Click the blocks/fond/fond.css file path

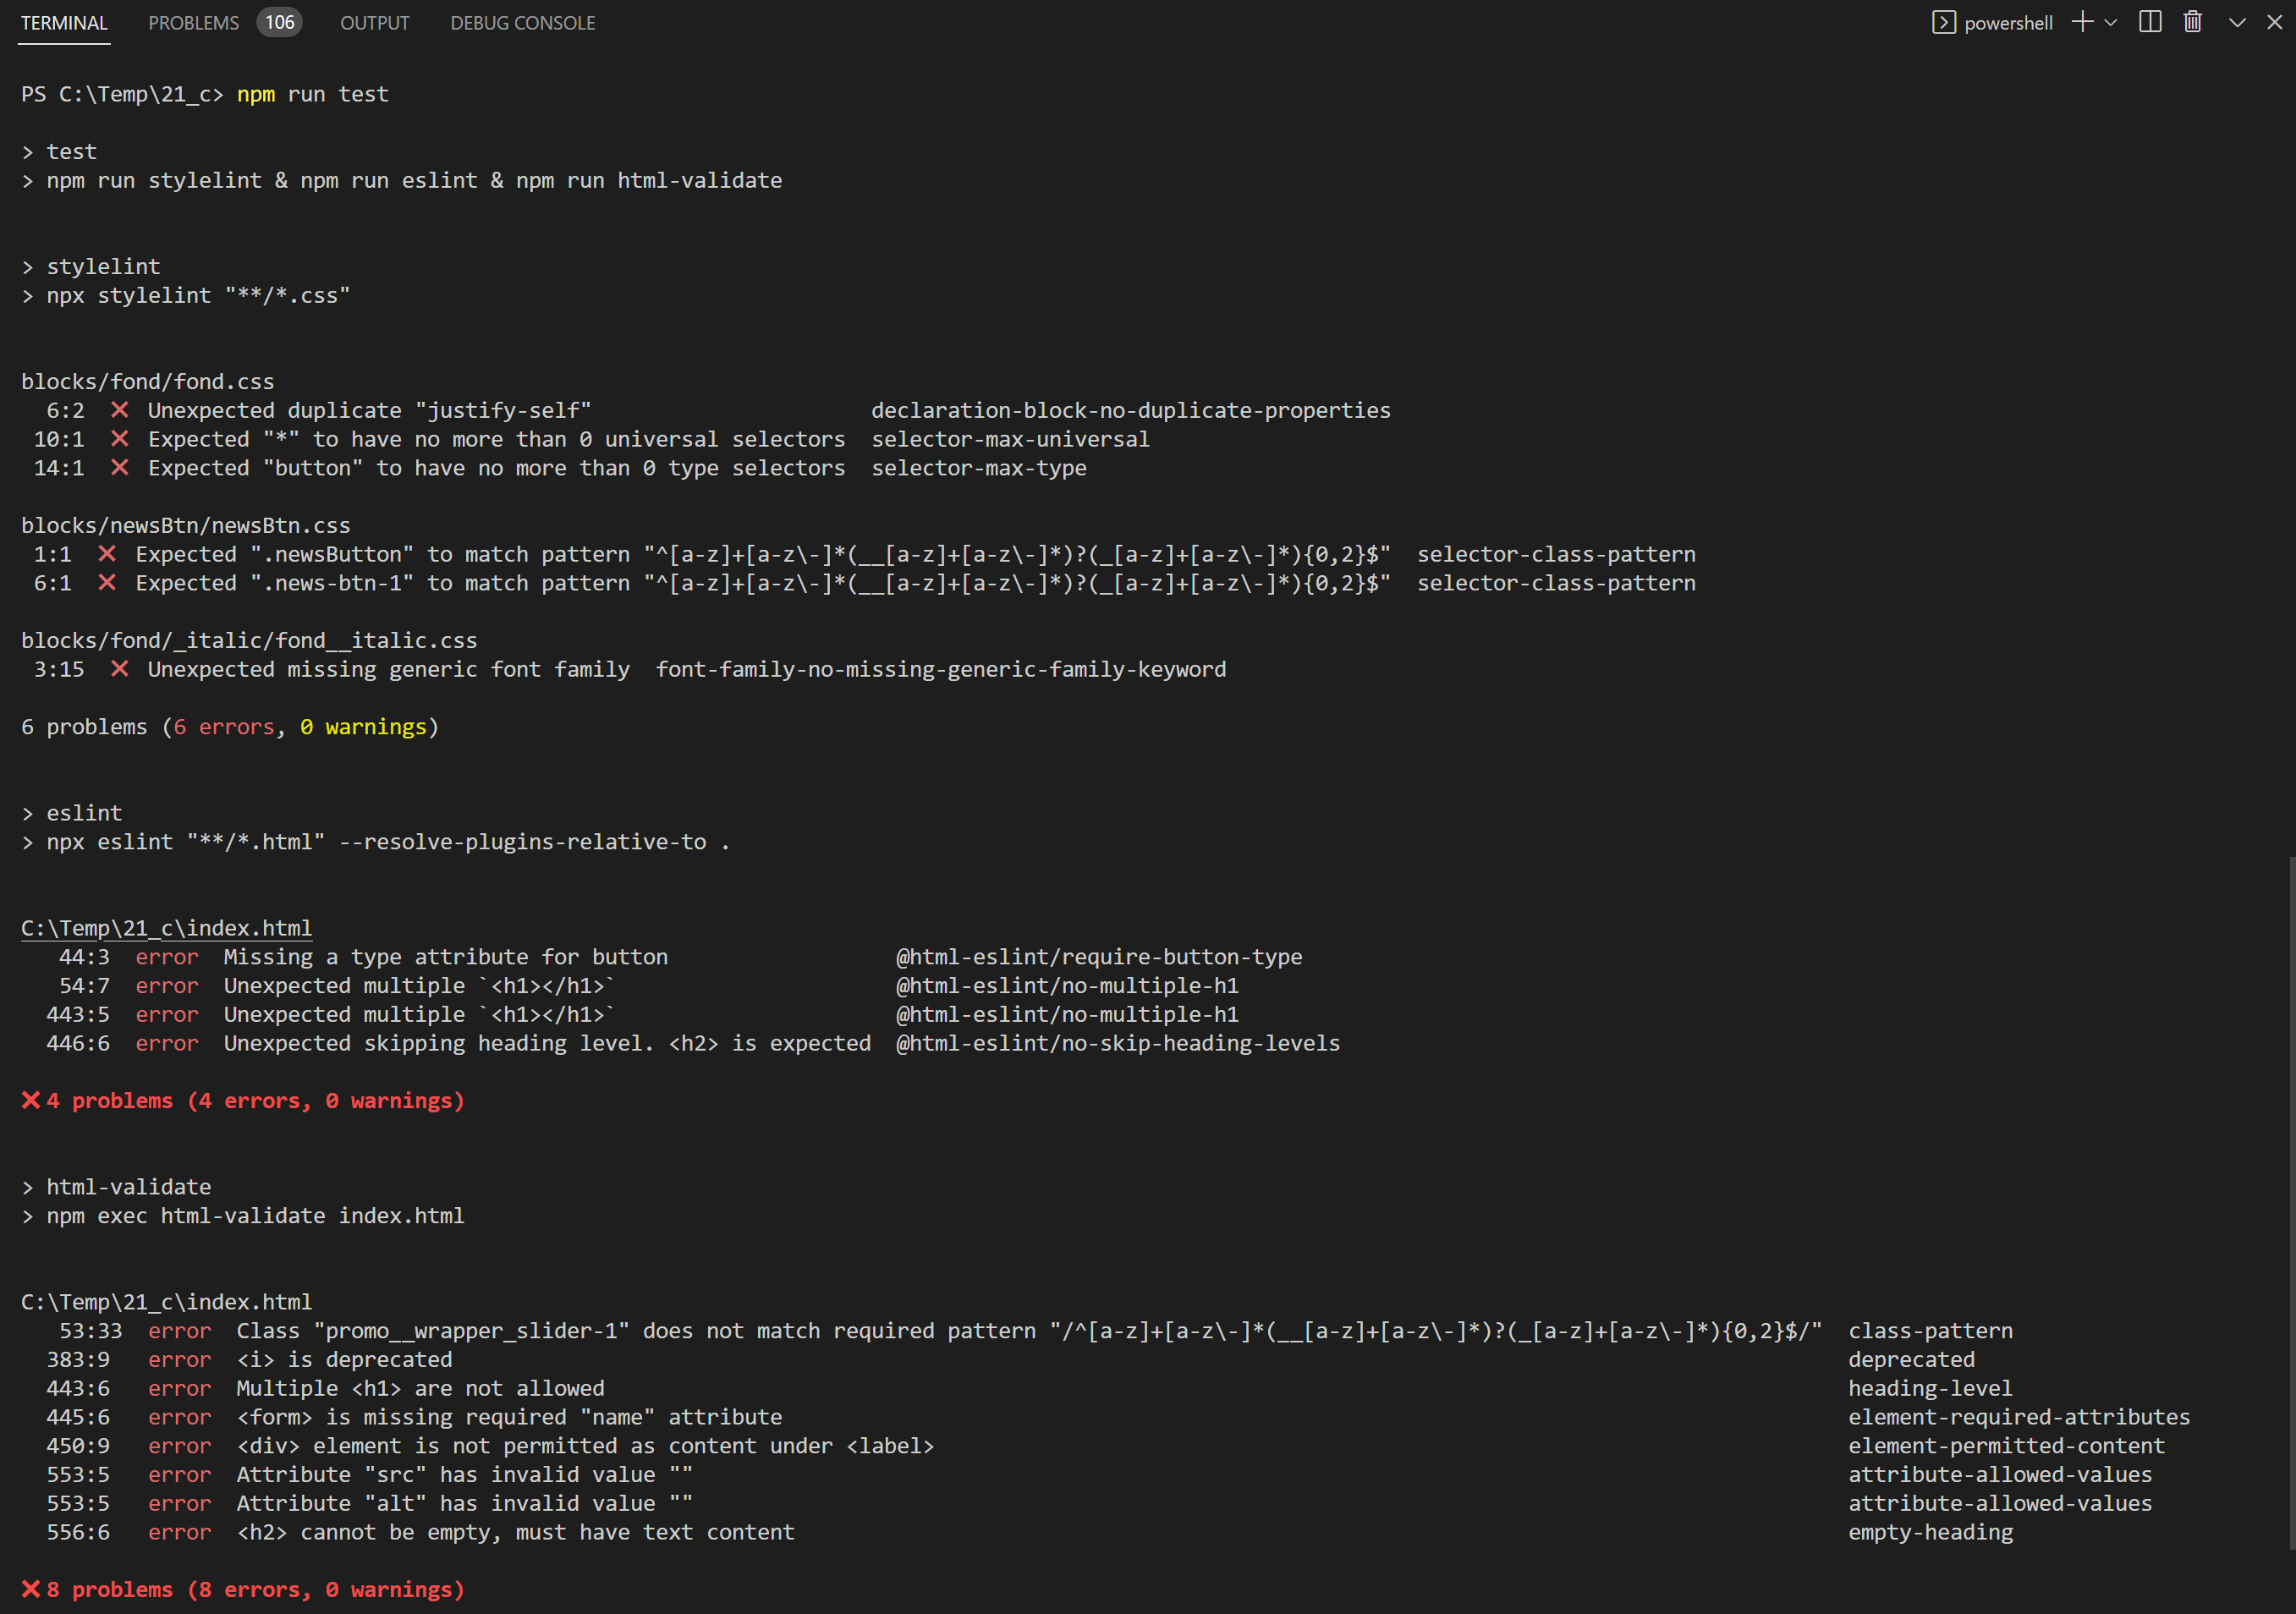click(x=147, y=382)
